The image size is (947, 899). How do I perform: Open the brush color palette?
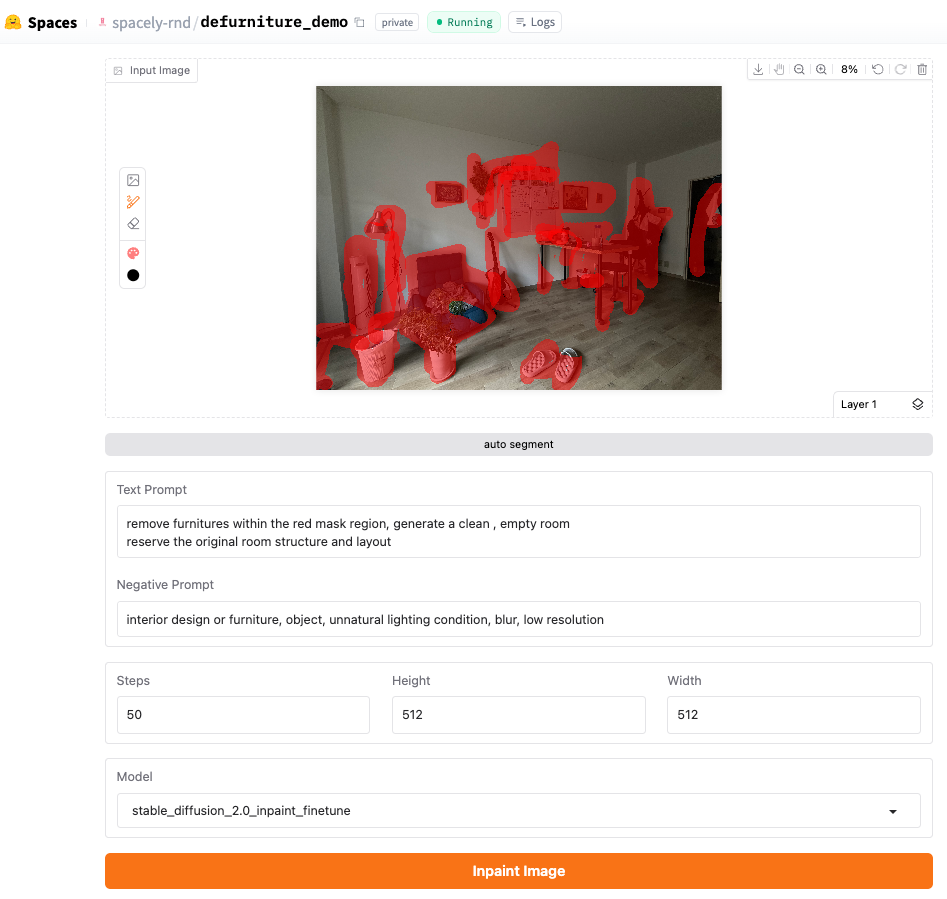[133, 253]
